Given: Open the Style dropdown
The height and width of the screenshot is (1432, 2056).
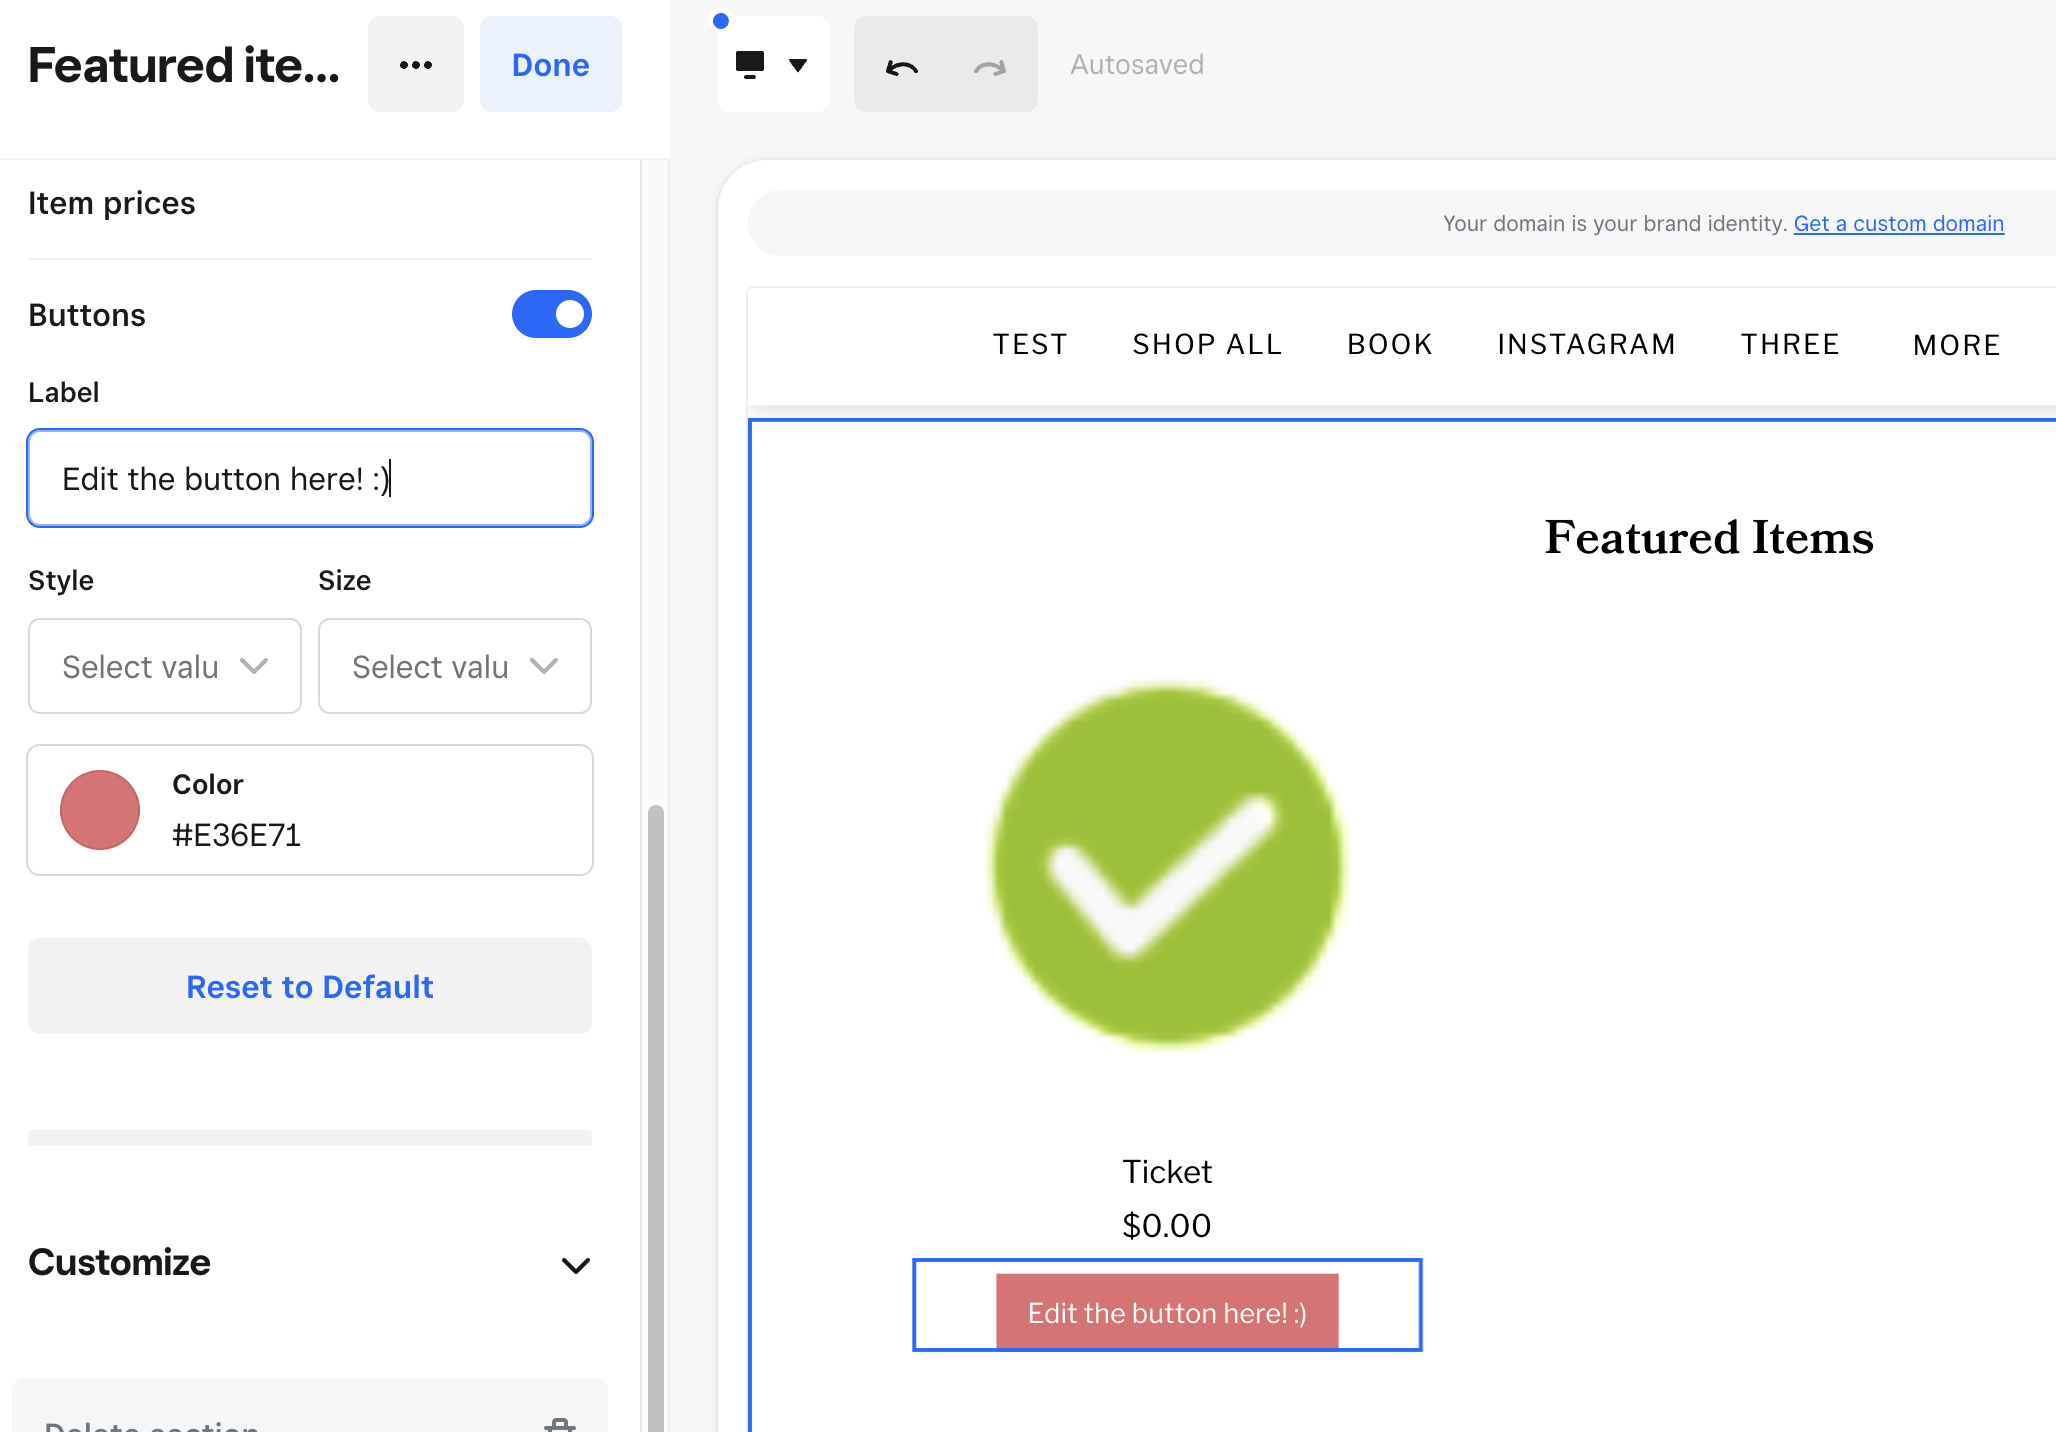Looking at the screenshot, I should tap(165, 666).
